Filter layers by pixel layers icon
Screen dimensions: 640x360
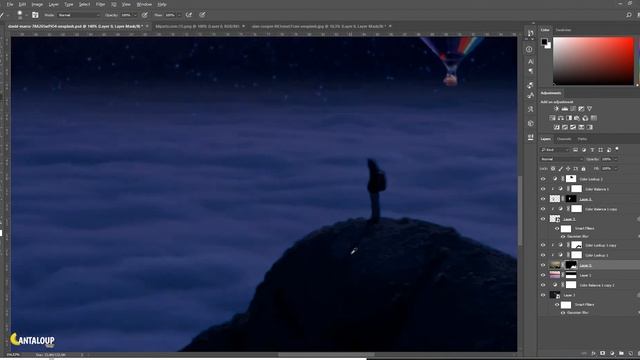pyautogui.click(x=576, y=150)
